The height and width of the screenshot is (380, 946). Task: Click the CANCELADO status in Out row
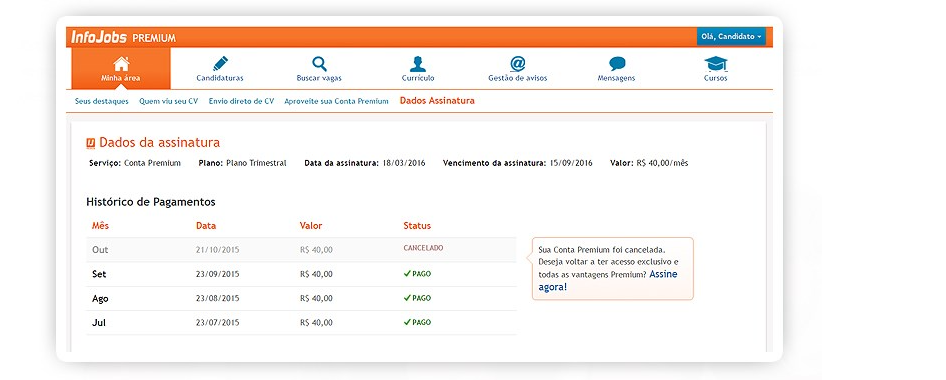pyautogui.click(x=424, y=248)
